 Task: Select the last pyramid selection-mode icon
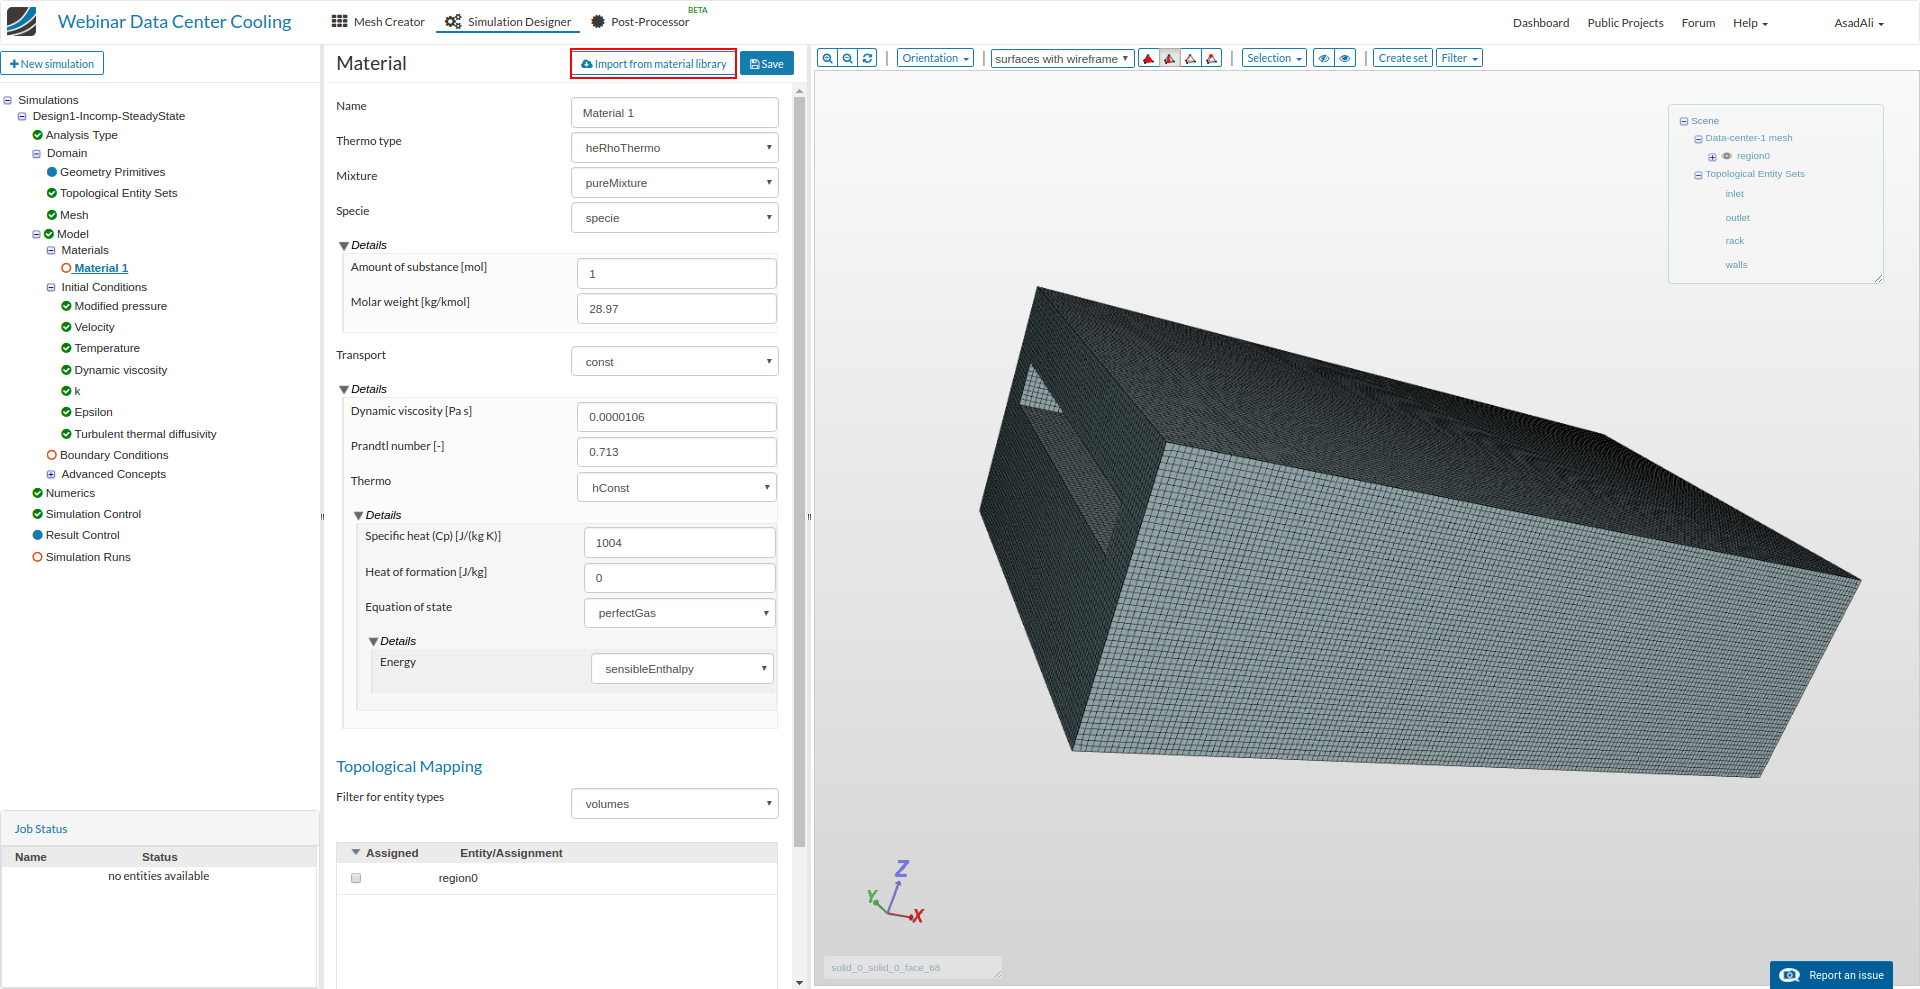[1211, 58]
